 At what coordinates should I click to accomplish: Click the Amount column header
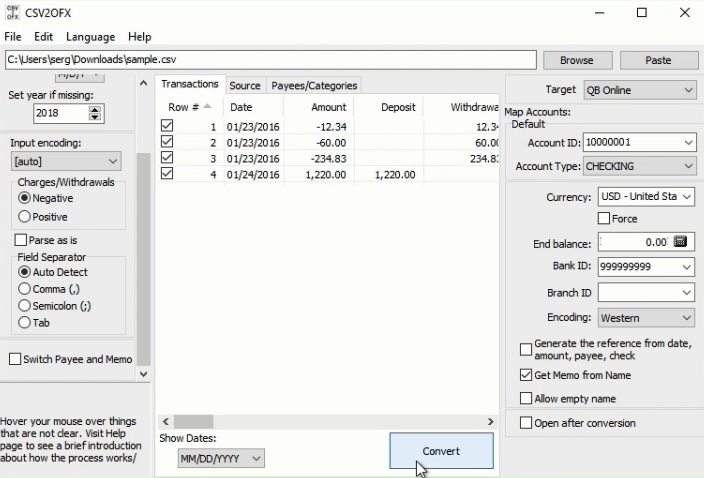coord(319,107)
